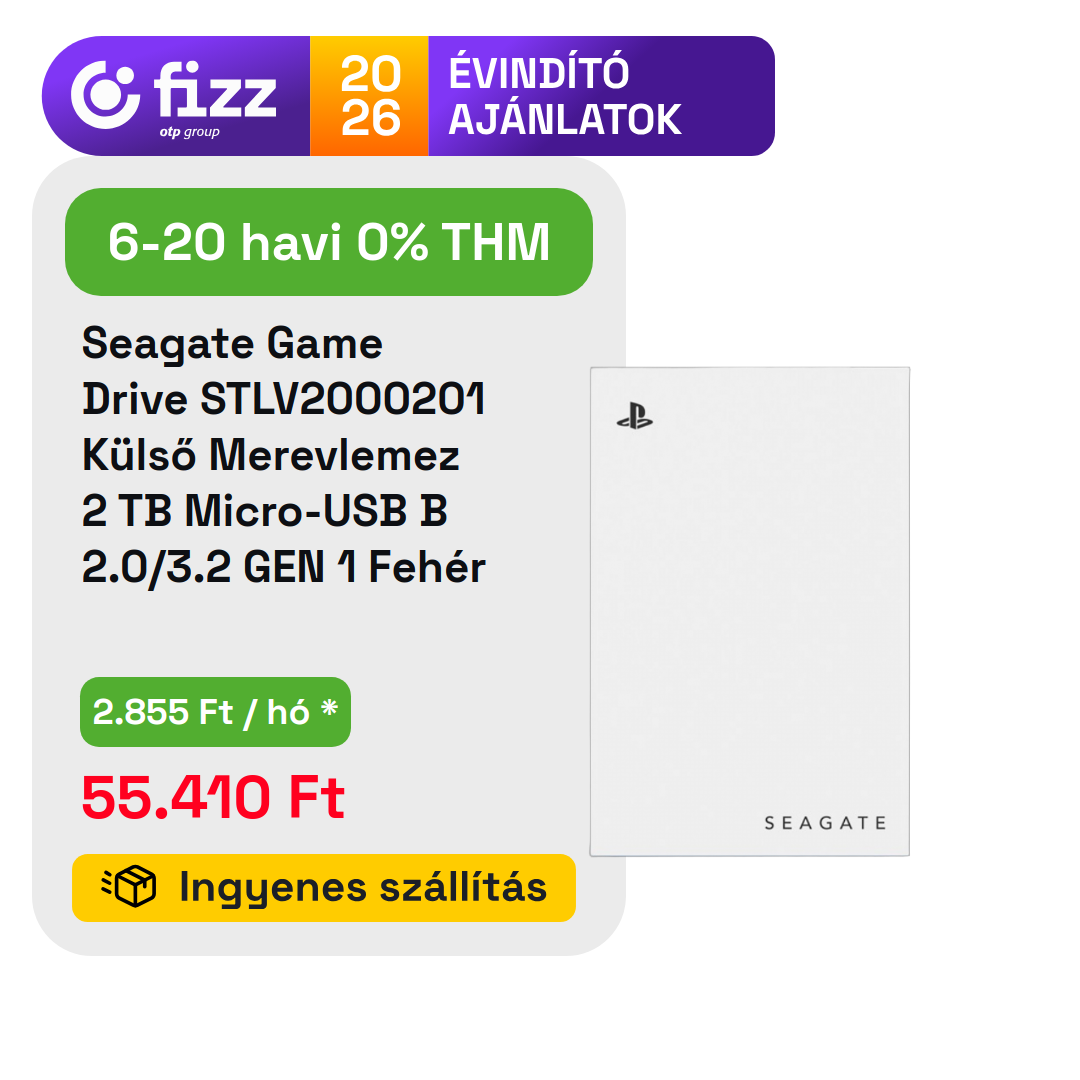Viewport: 1080px width, 1080px height.
Task: Open the Seagate Game product title
Action: click(x=232, y=344)
